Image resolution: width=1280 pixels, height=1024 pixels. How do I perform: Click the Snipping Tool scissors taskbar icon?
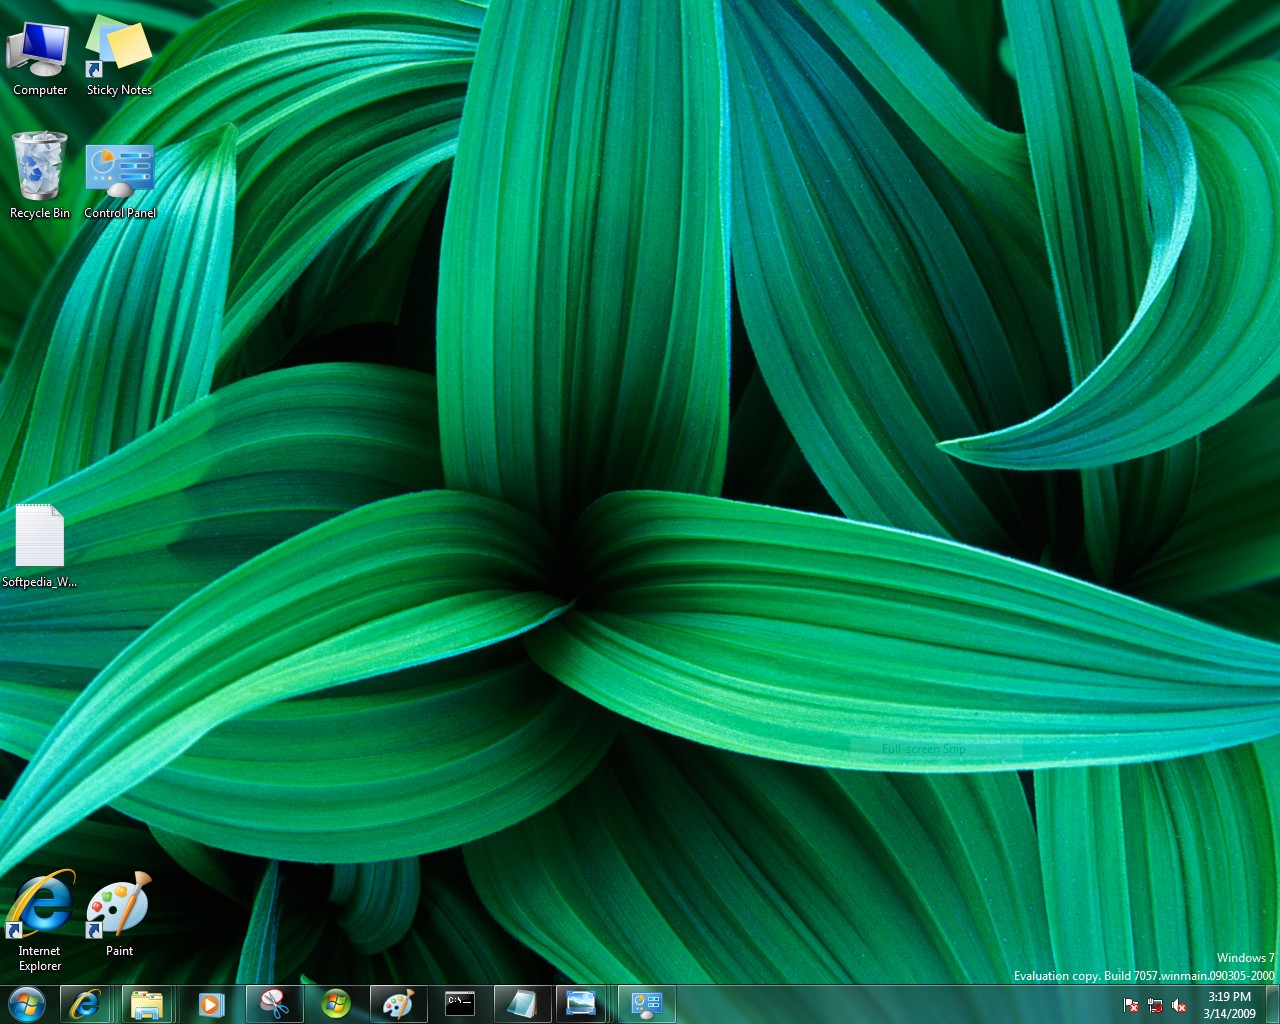click(x=273, y=1004)
